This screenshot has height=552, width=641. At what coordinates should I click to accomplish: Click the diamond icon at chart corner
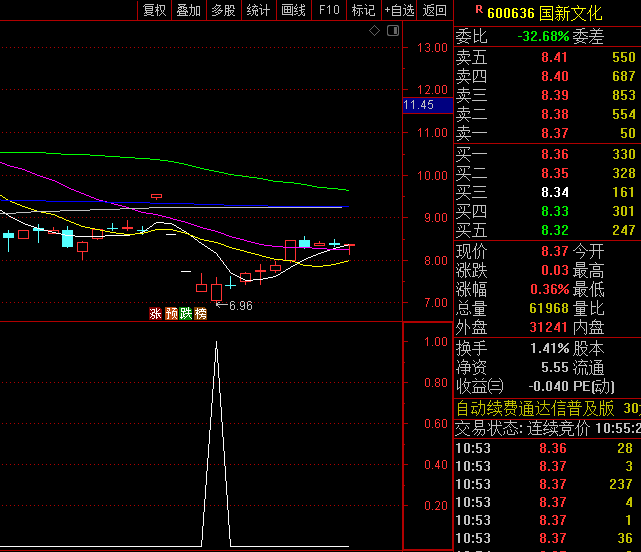(x=375, y=31)
